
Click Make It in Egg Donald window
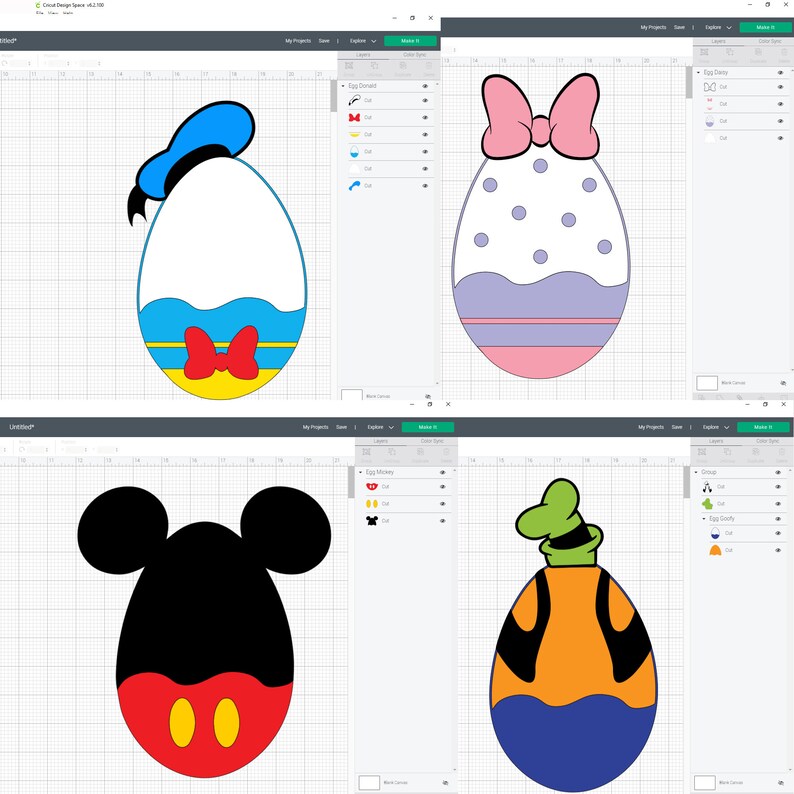coord(410,41)
